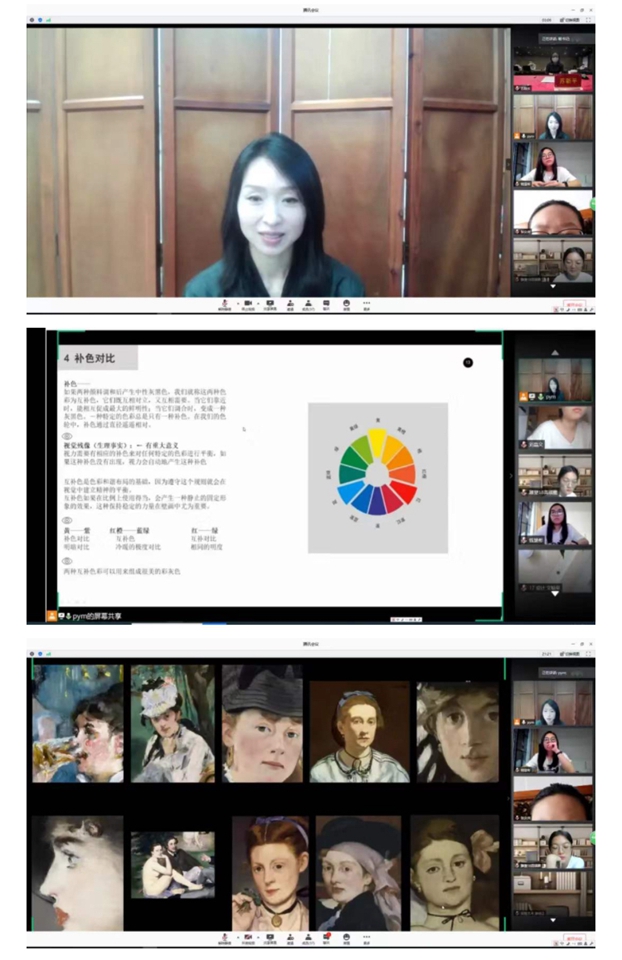Open emoji reactions in the top meeting toolbar
This screenshot has width=622, height=960.
[347, 304]
